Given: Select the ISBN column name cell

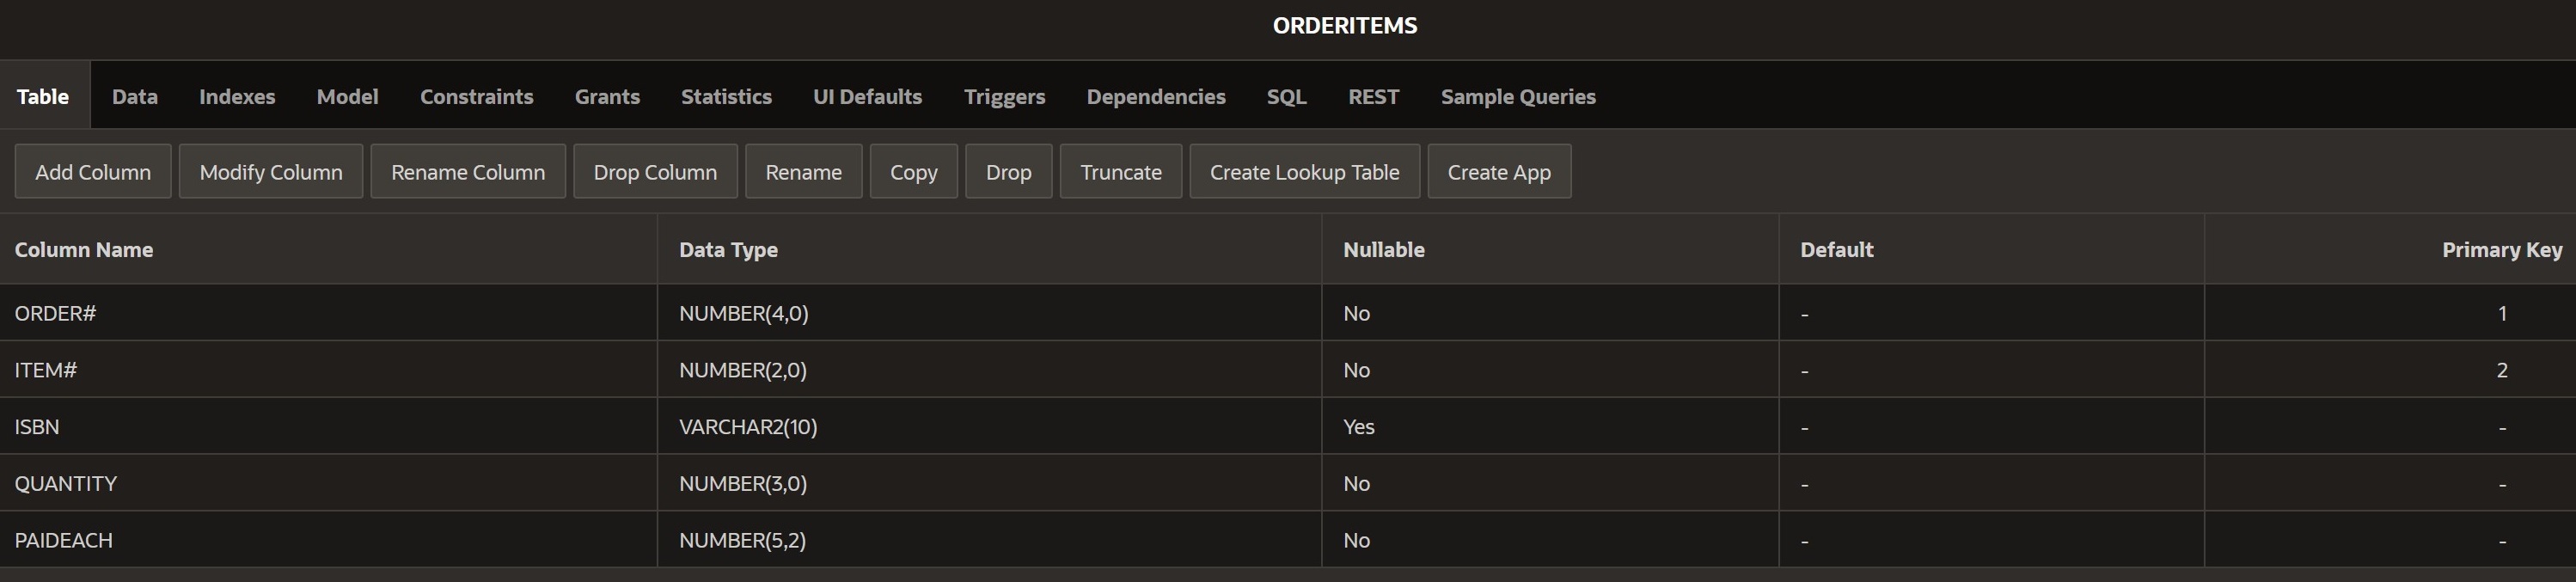Looking at the screenshot, I should coord(328,427).
